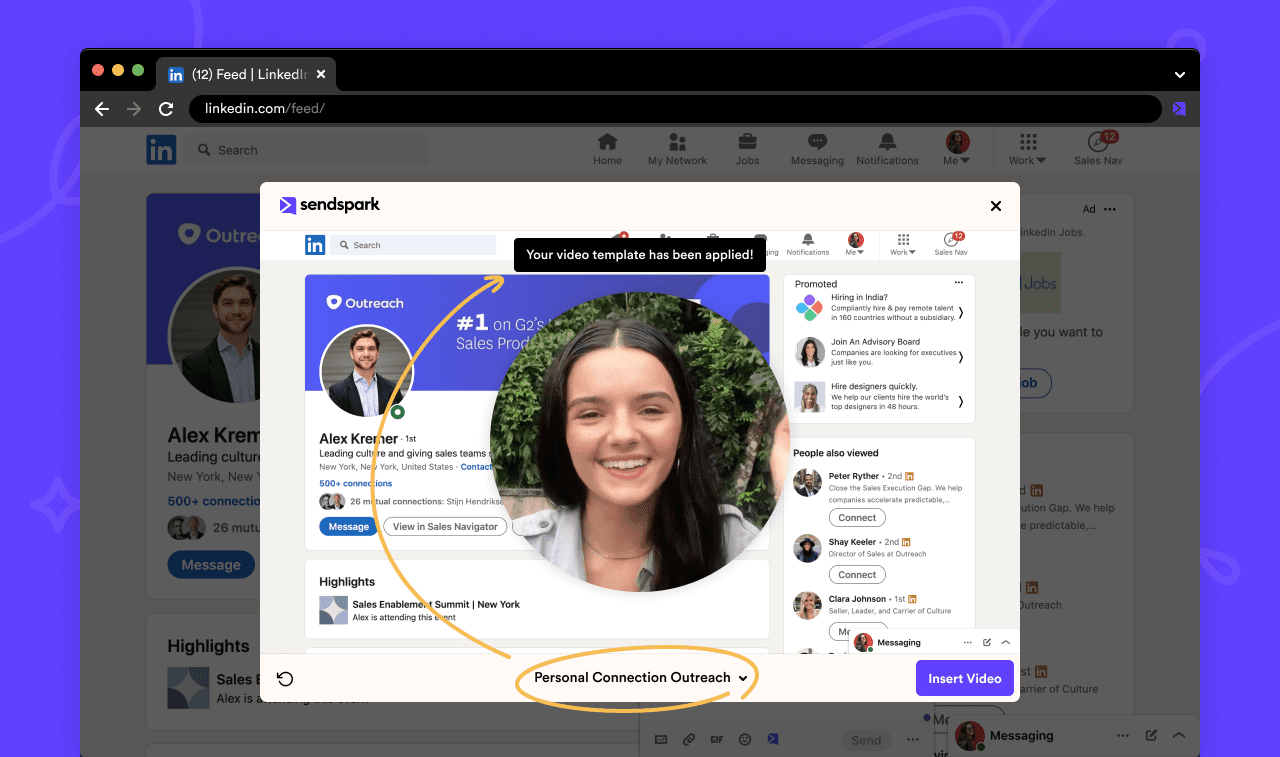Open the bottom Messaging bar three-dot menu
The width and height of the screenshot is (1280, 757).
point(1123,735)
